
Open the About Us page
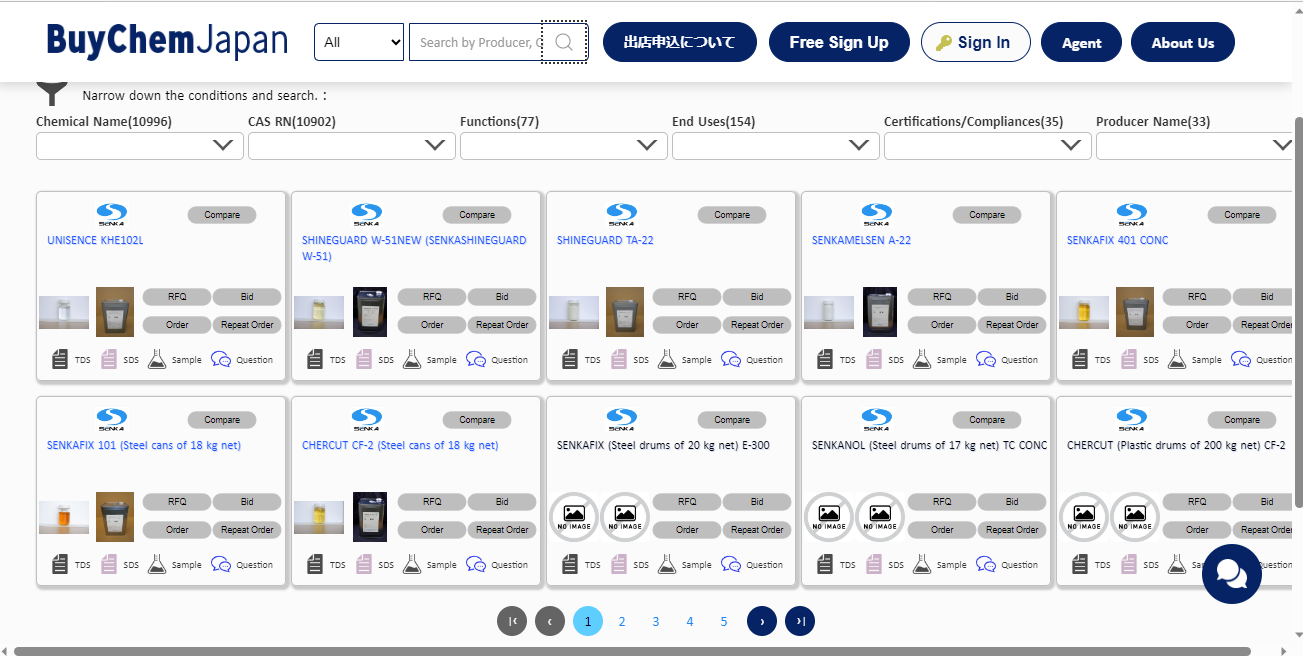pos(1183,42)
